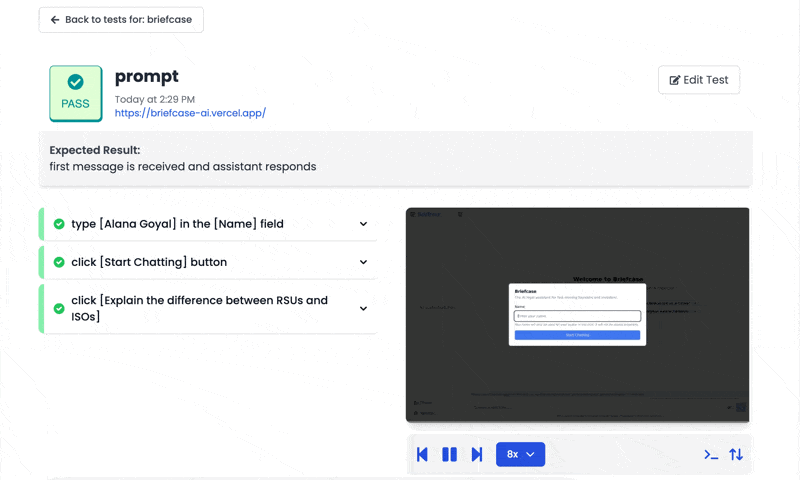Skip to the next step in playback

[477, 454]
